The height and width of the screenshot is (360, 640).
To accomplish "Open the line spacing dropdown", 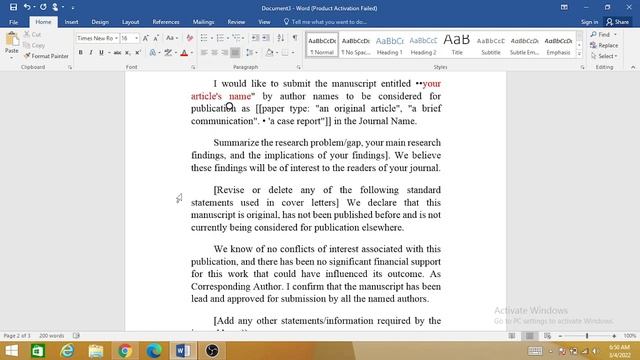I will [256, 53].
